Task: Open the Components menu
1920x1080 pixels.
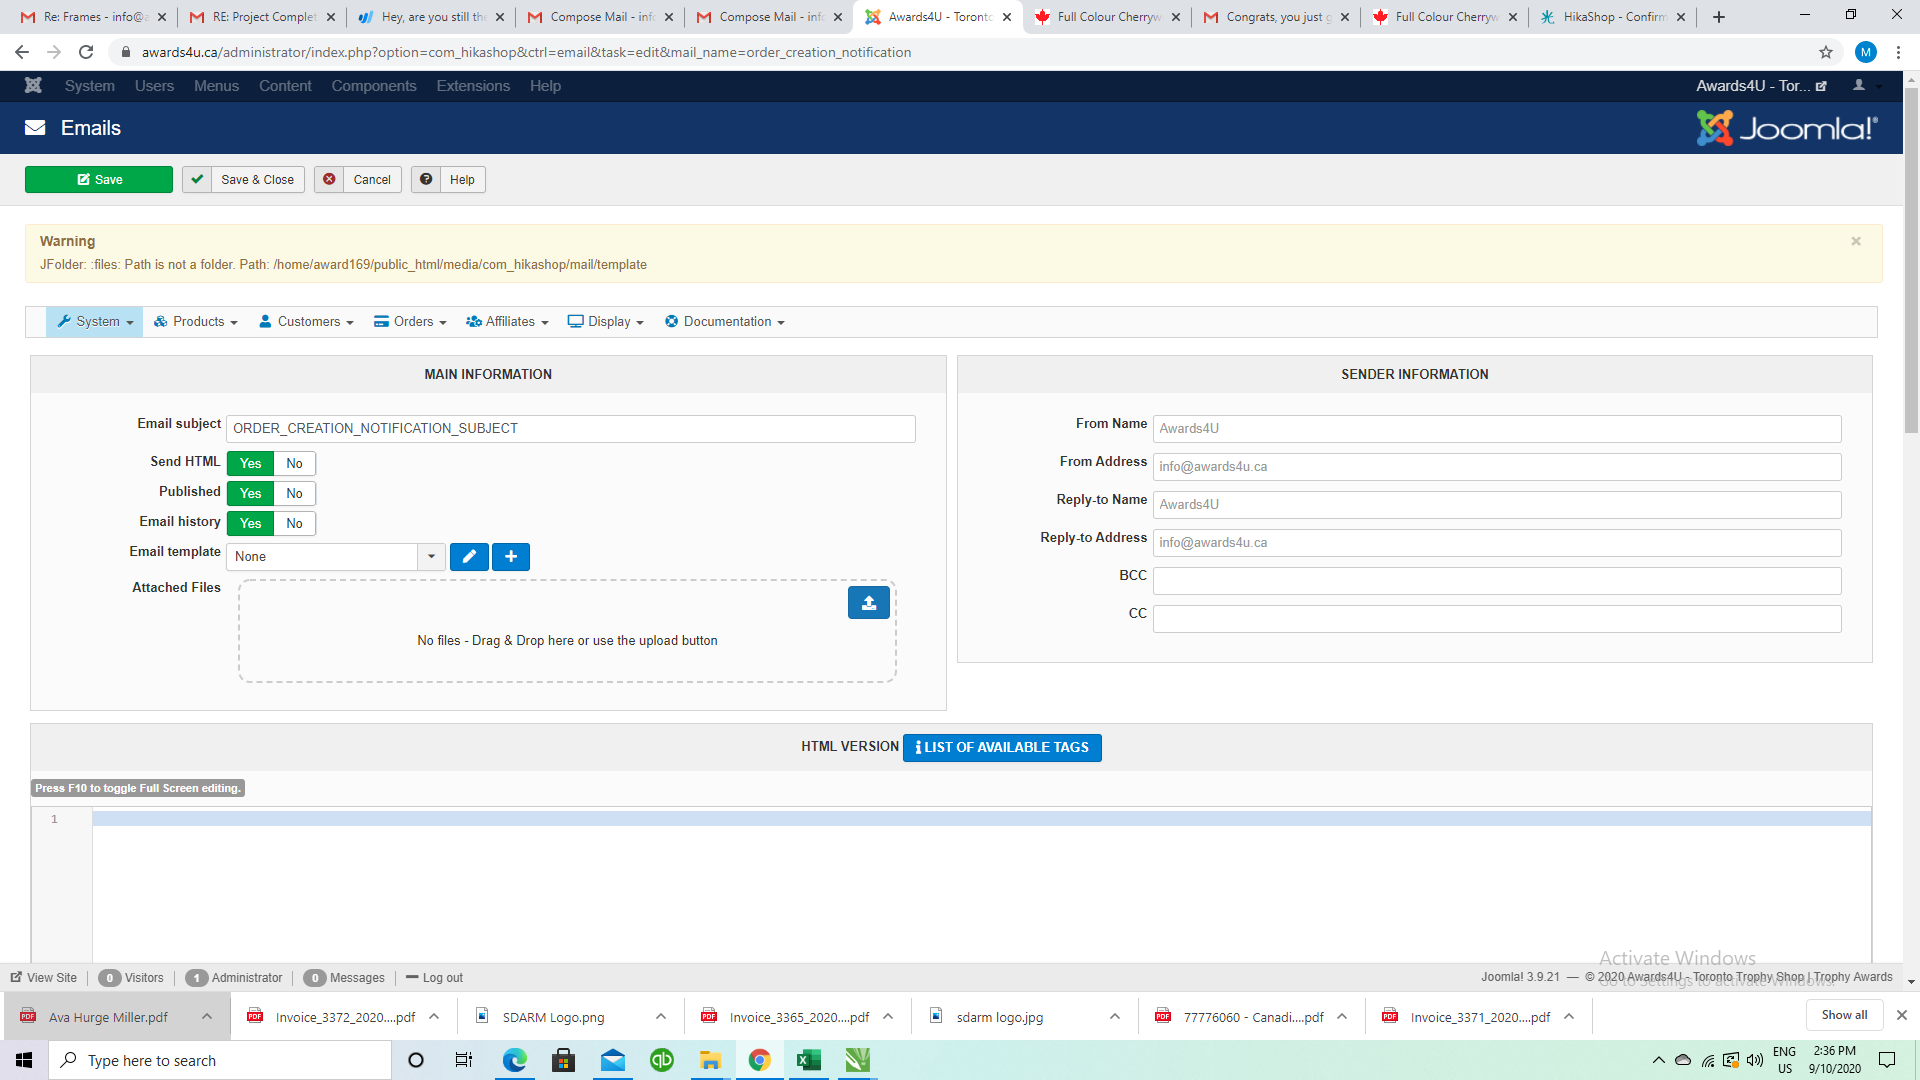Action: coord(373,86)
